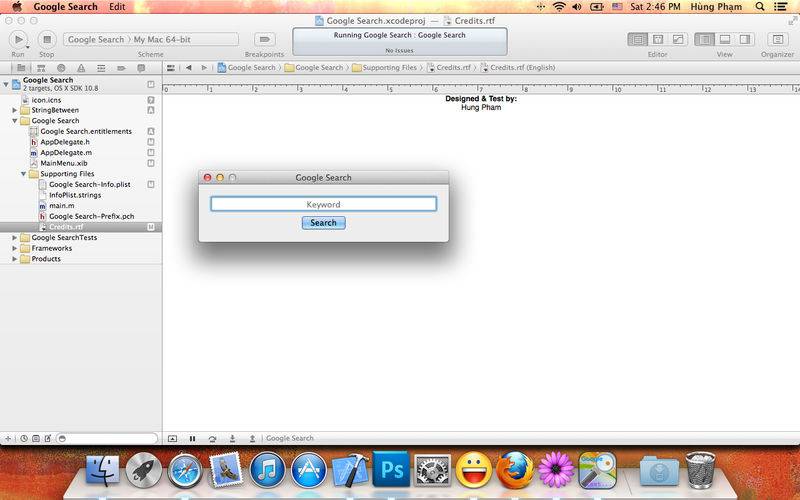The image size is (800, 500).
Task: Open main.m source file
Action: coord(61,206)
